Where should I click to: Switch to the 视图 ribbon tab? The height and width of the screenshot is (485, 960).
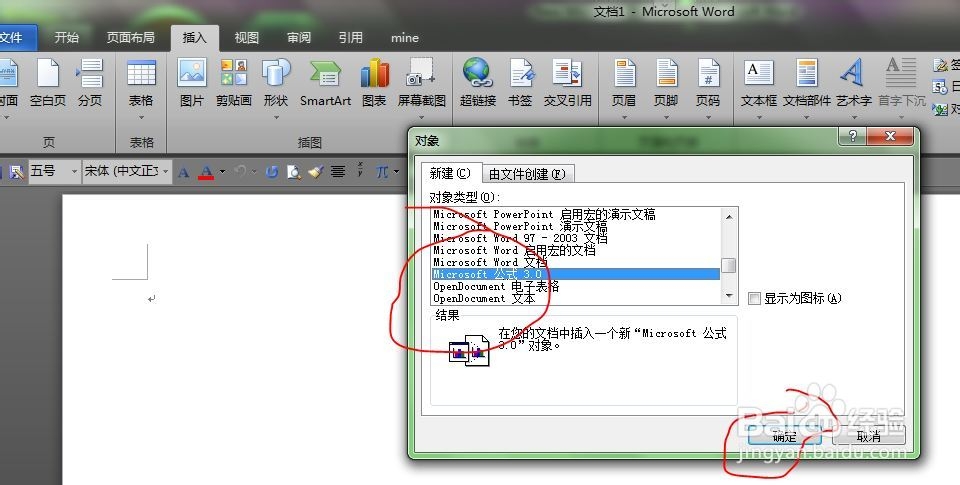[x=247, y=38]
